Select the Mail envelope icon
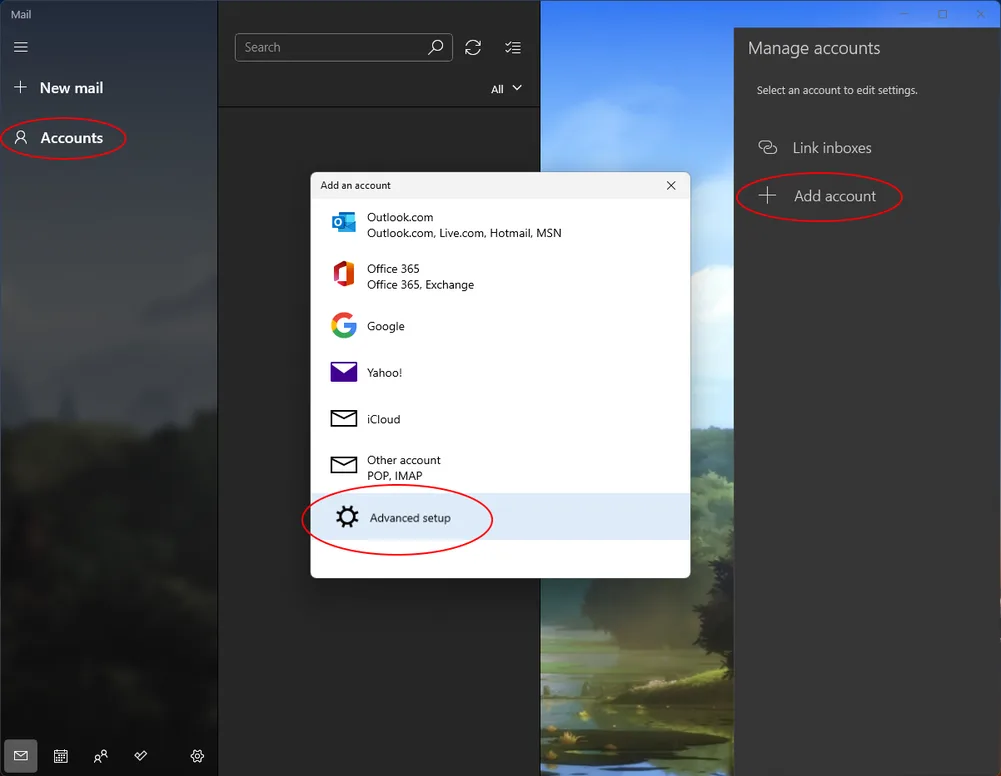The image size is (1001, 776). 21,756
